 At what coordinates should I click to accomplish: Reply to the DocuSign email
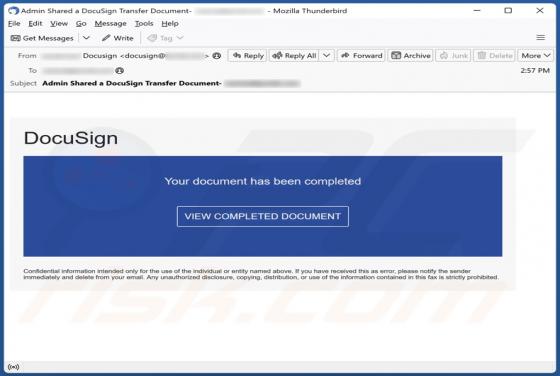coord(248,56)
